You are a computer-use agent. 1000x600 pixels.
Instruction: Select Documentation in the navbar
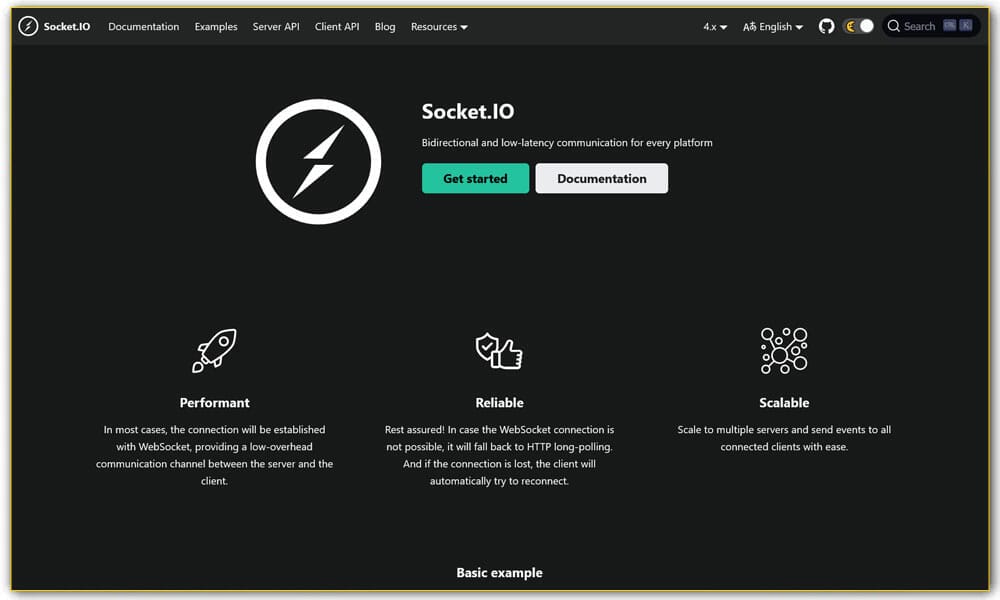pos(143,27)
